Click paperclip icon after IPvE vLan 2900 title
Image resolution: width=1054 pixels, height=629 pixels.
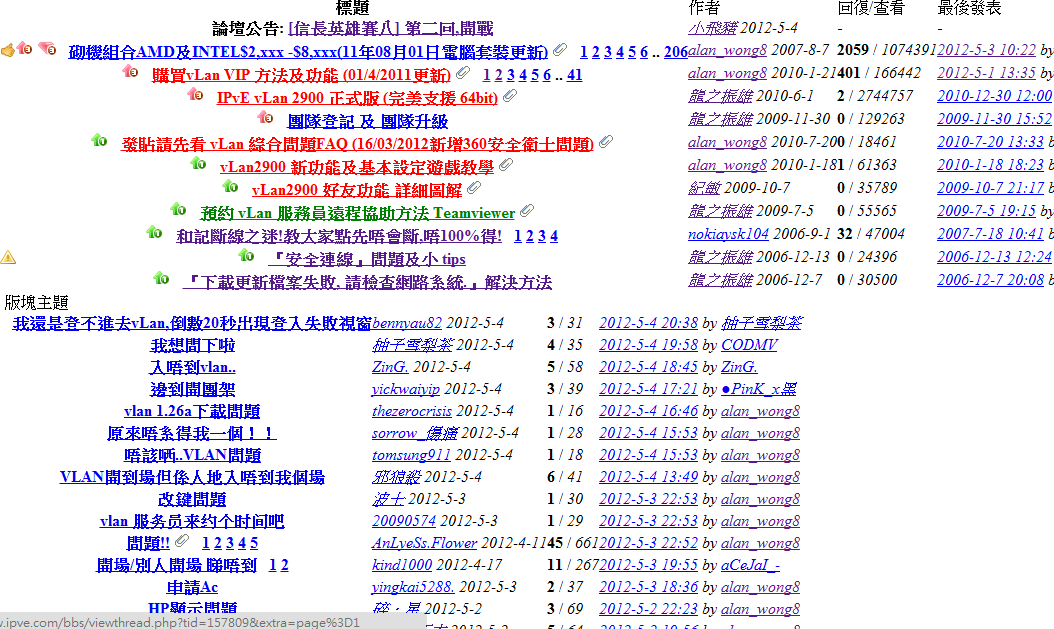coord(510,95)
